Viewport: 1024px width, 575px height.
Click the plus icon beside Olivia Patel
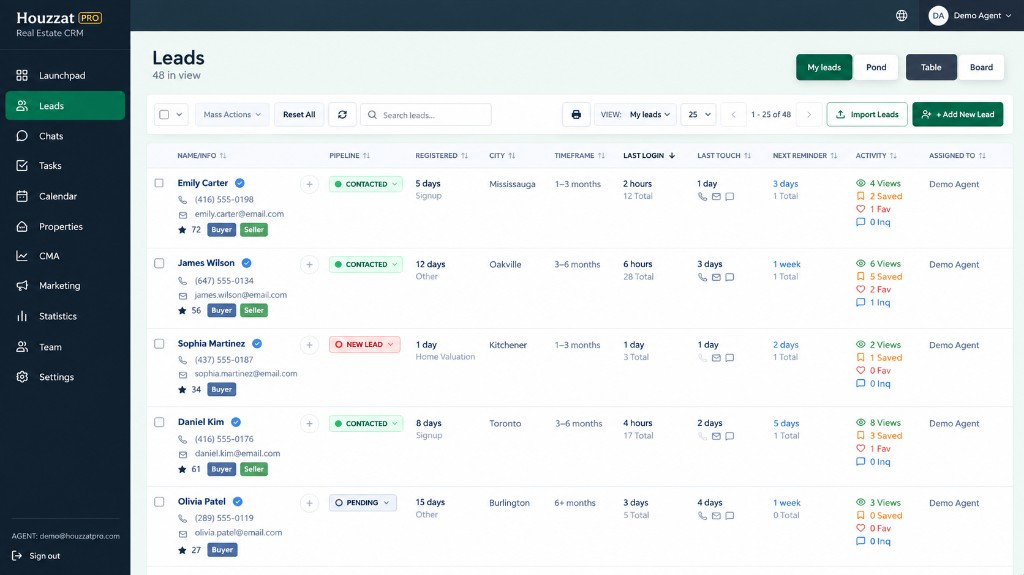click(310, 503)
